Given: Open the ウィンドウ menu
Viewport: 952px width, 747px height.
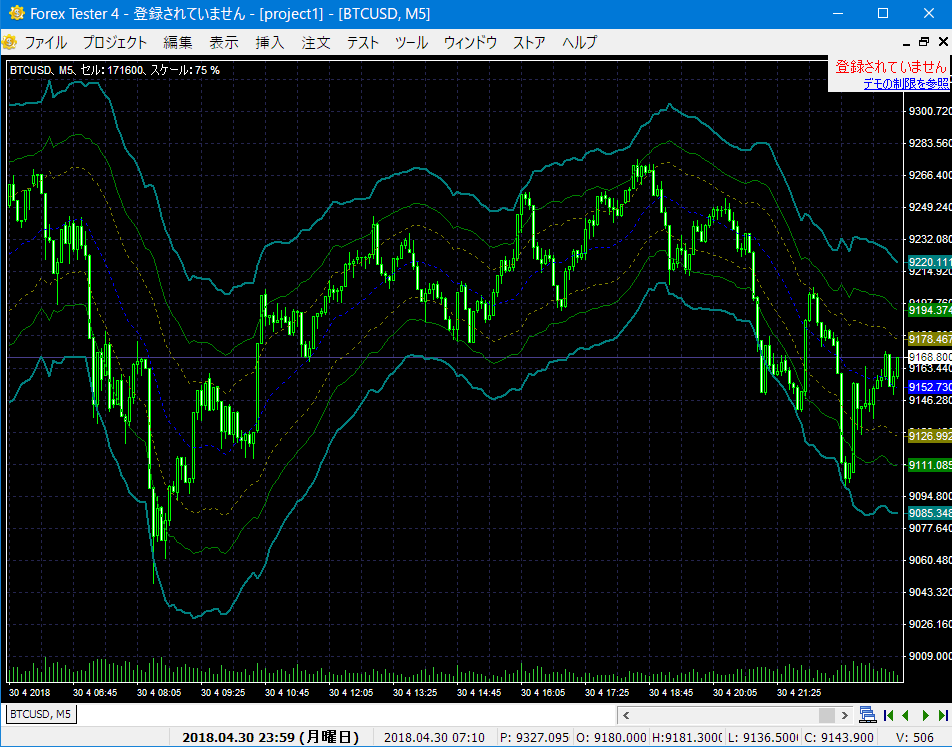Looking at the screenshot, I should [470, 43].
